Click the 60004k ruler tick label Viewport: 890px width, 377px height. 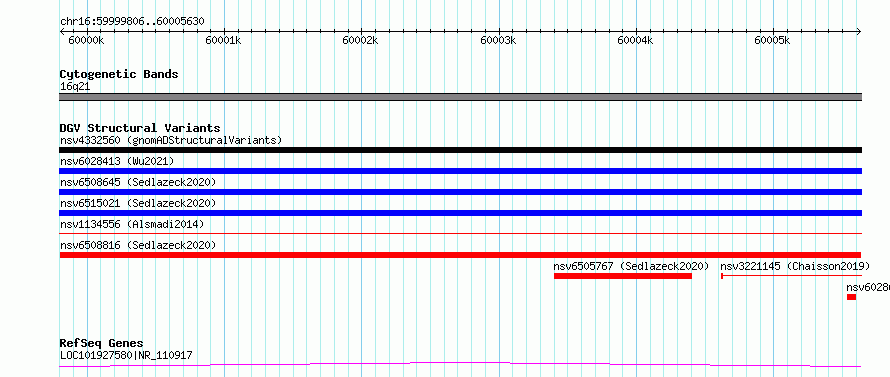[x=636, y=41]
